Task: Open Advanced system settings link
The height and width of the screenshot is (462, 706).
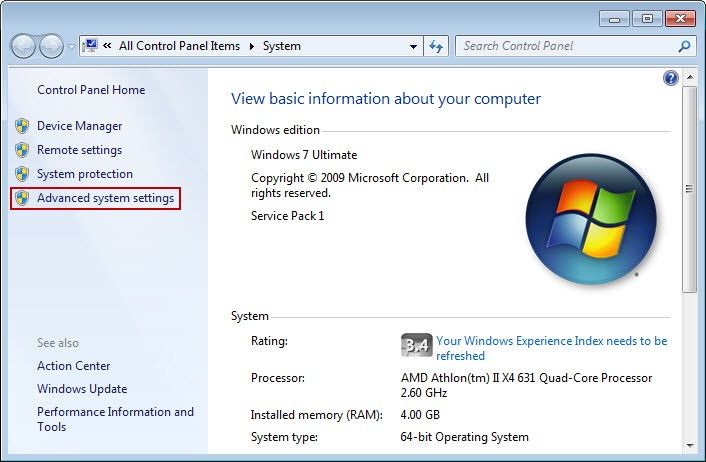Action: coord(105,198)
